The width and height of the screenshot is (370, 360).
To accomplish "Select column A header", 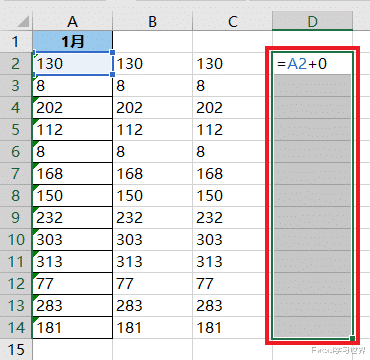I will click(72, 22).
